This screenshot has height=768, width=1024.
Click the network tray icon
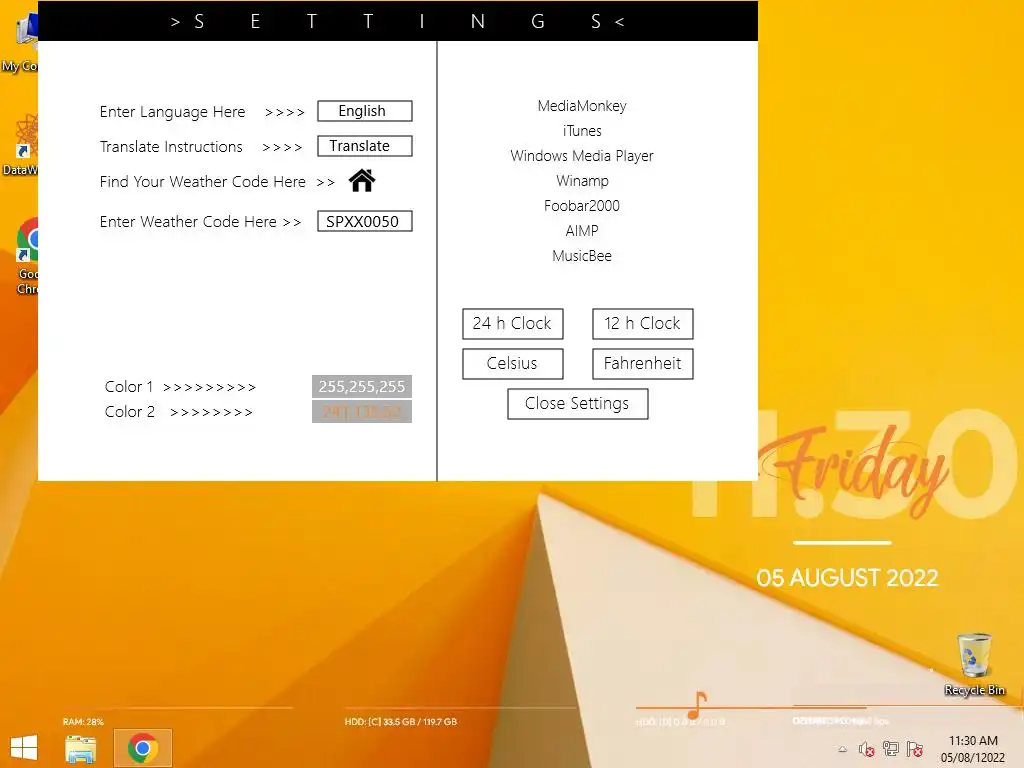click(x=890, y=748)
